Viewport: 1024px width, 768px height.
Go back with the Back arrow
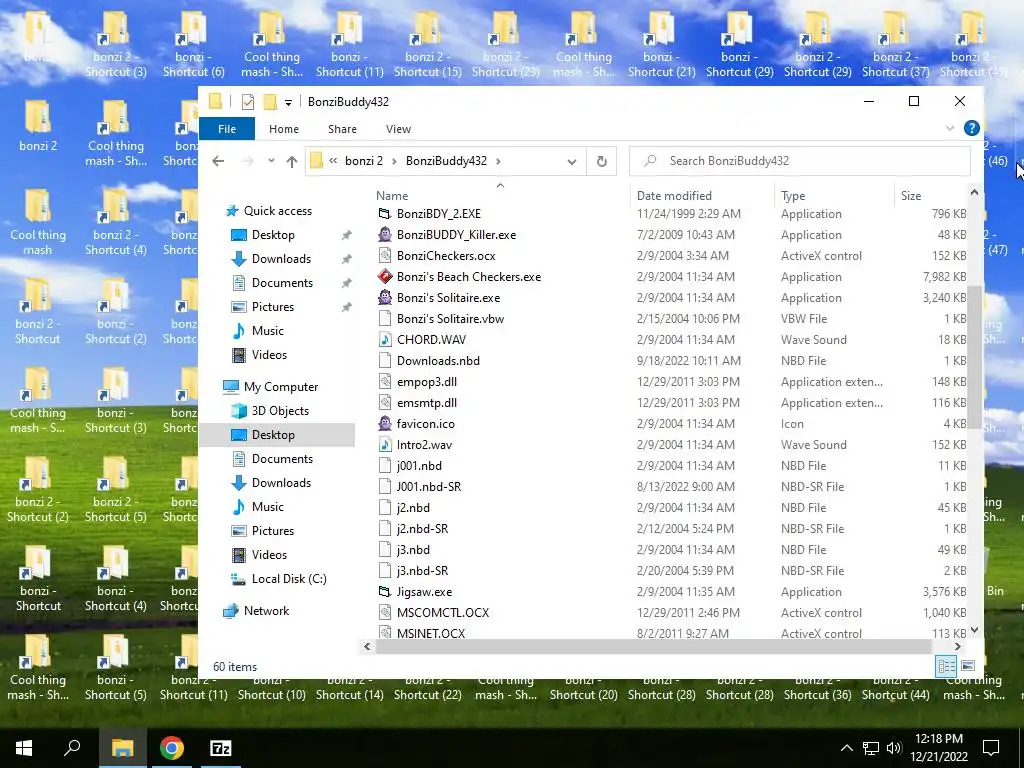(x=218, y=161)
